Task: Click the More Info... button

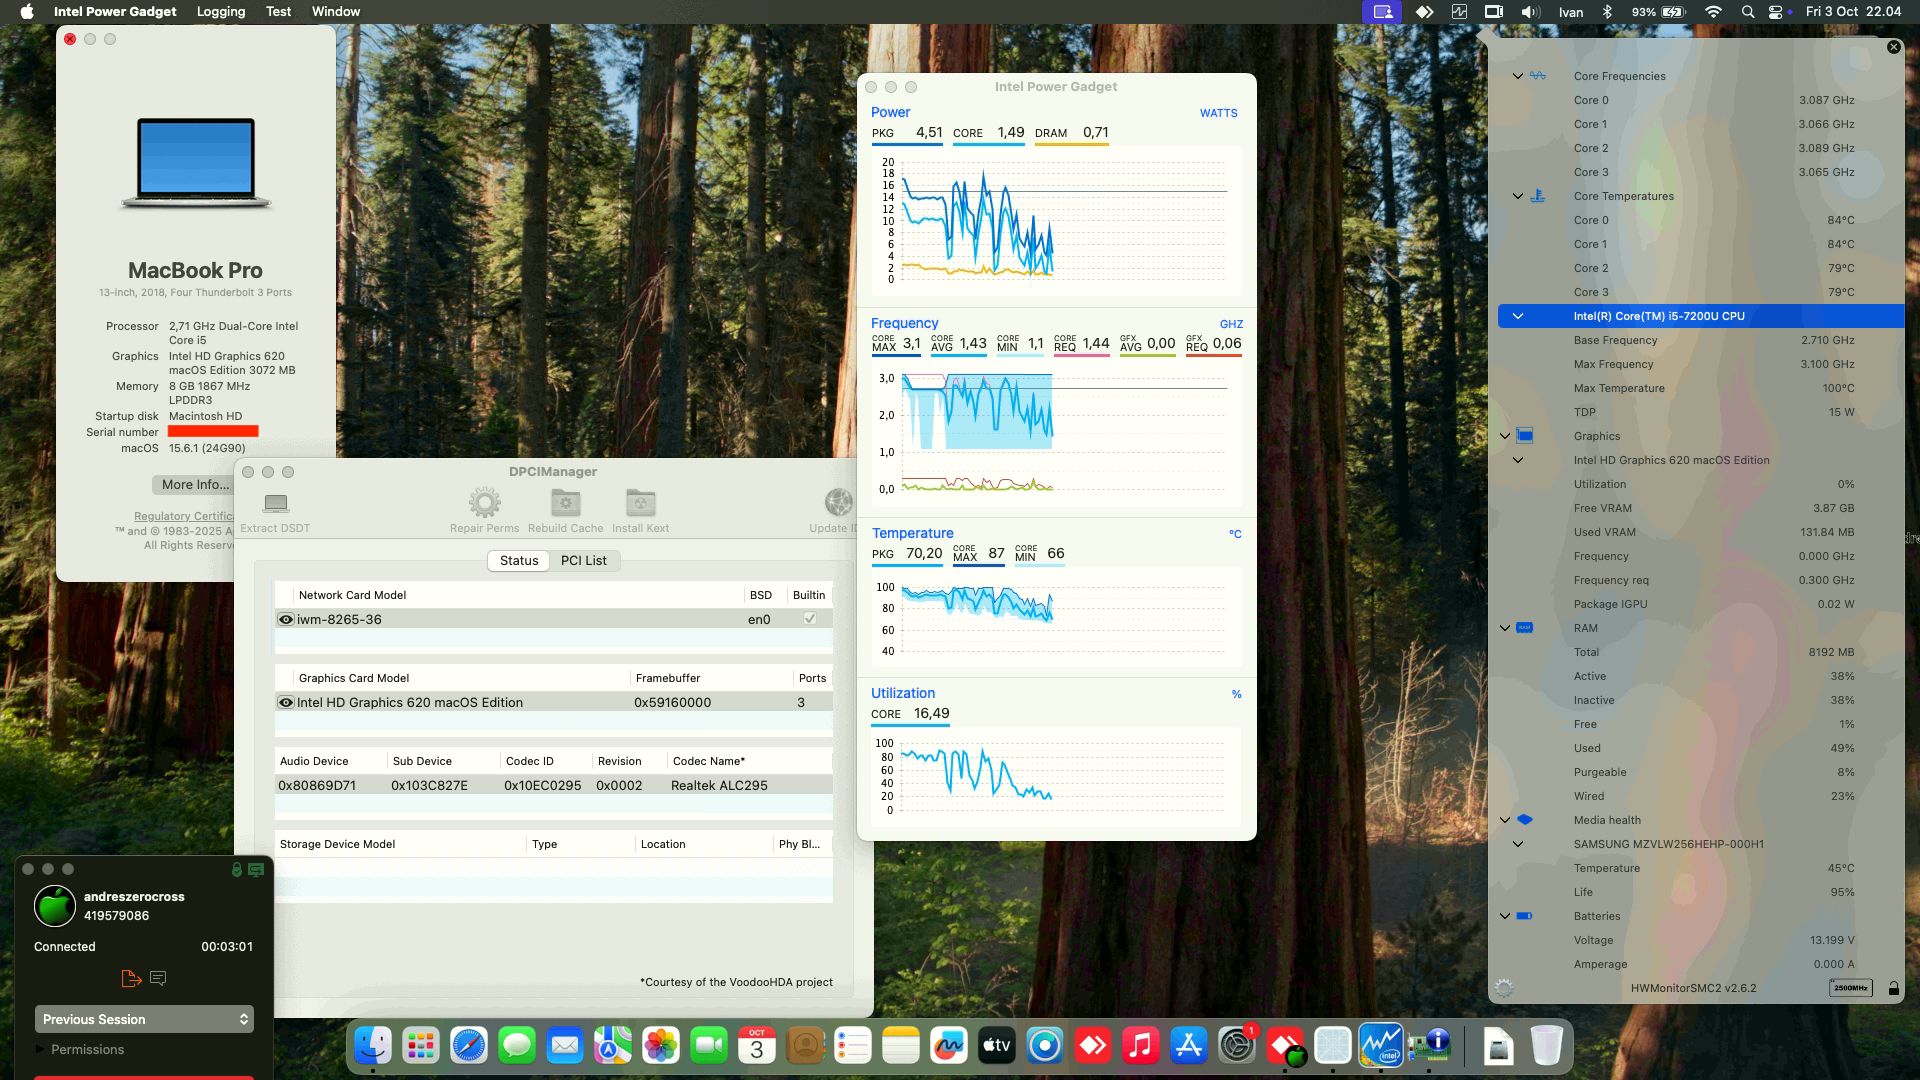Action: click(195, 484)
